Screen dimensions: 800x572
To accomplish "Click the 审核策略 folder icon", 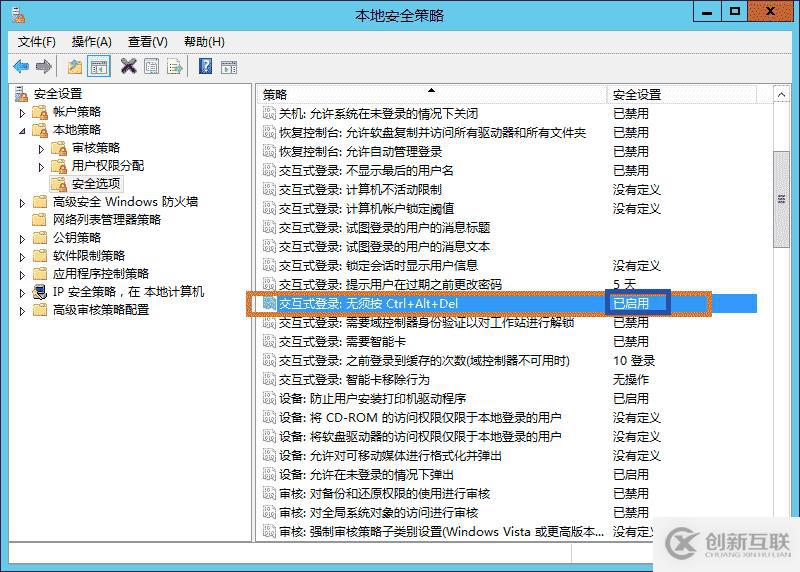I will (x=59, y=148).
